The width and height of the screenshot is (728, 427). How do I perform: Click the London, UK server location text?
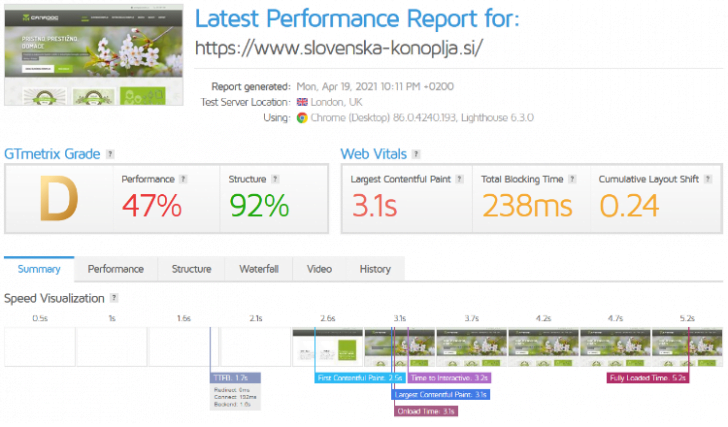pyautogui.click(x=336, y=102)
